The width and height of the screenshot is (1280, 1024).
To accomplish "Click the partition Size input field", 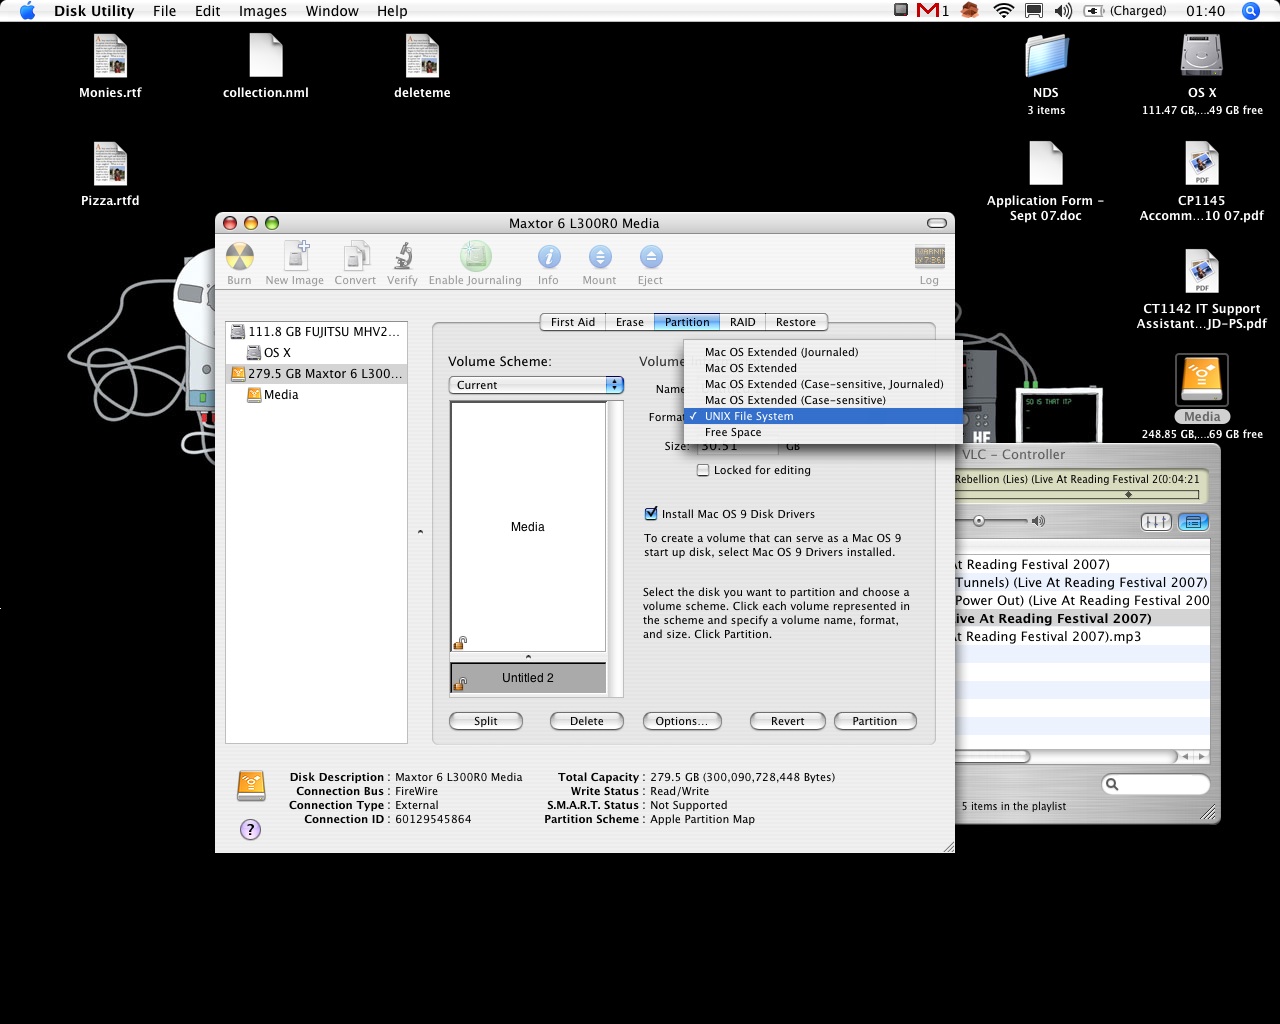I will pos(737,447).
